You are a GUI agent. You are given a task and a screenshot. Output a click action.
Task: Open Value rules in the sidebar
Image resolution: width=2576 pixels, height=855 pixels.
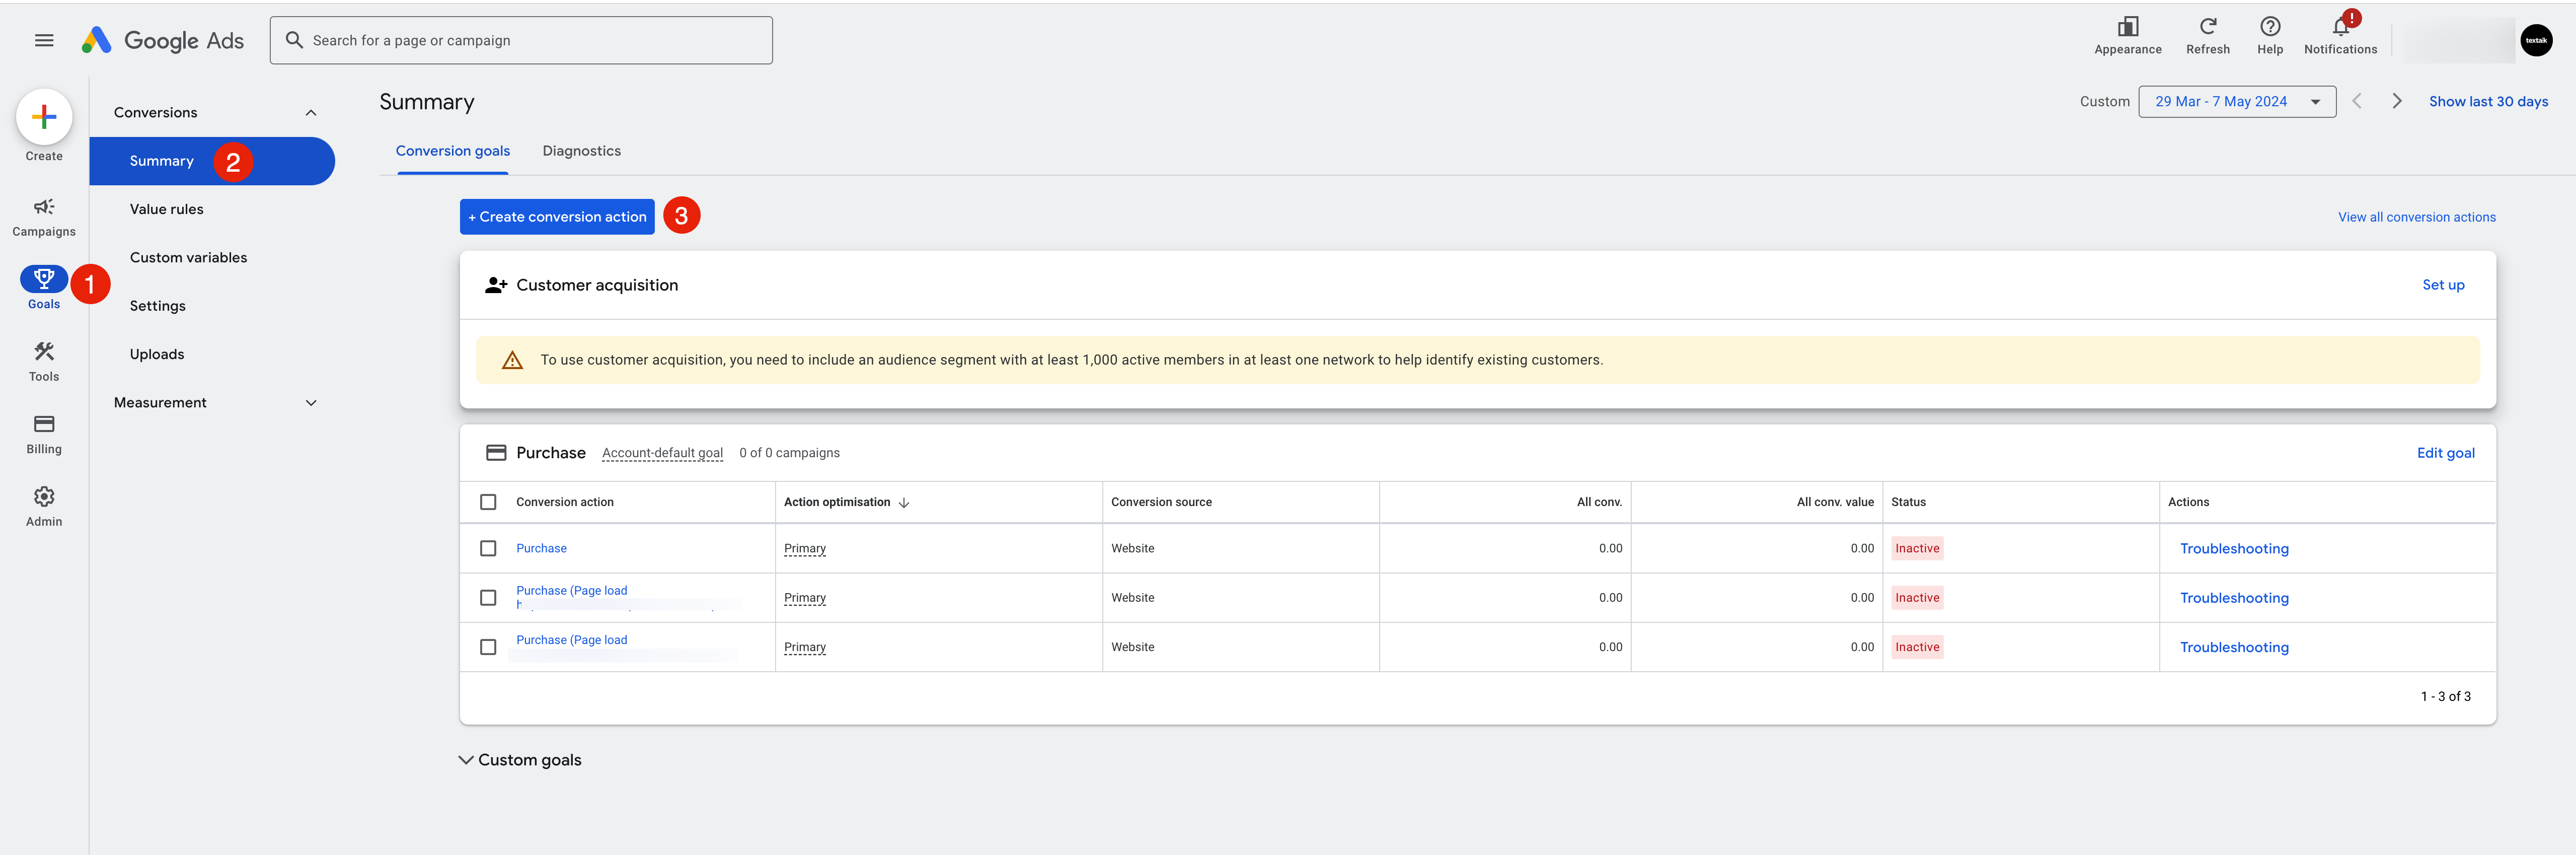pos(166,209)
